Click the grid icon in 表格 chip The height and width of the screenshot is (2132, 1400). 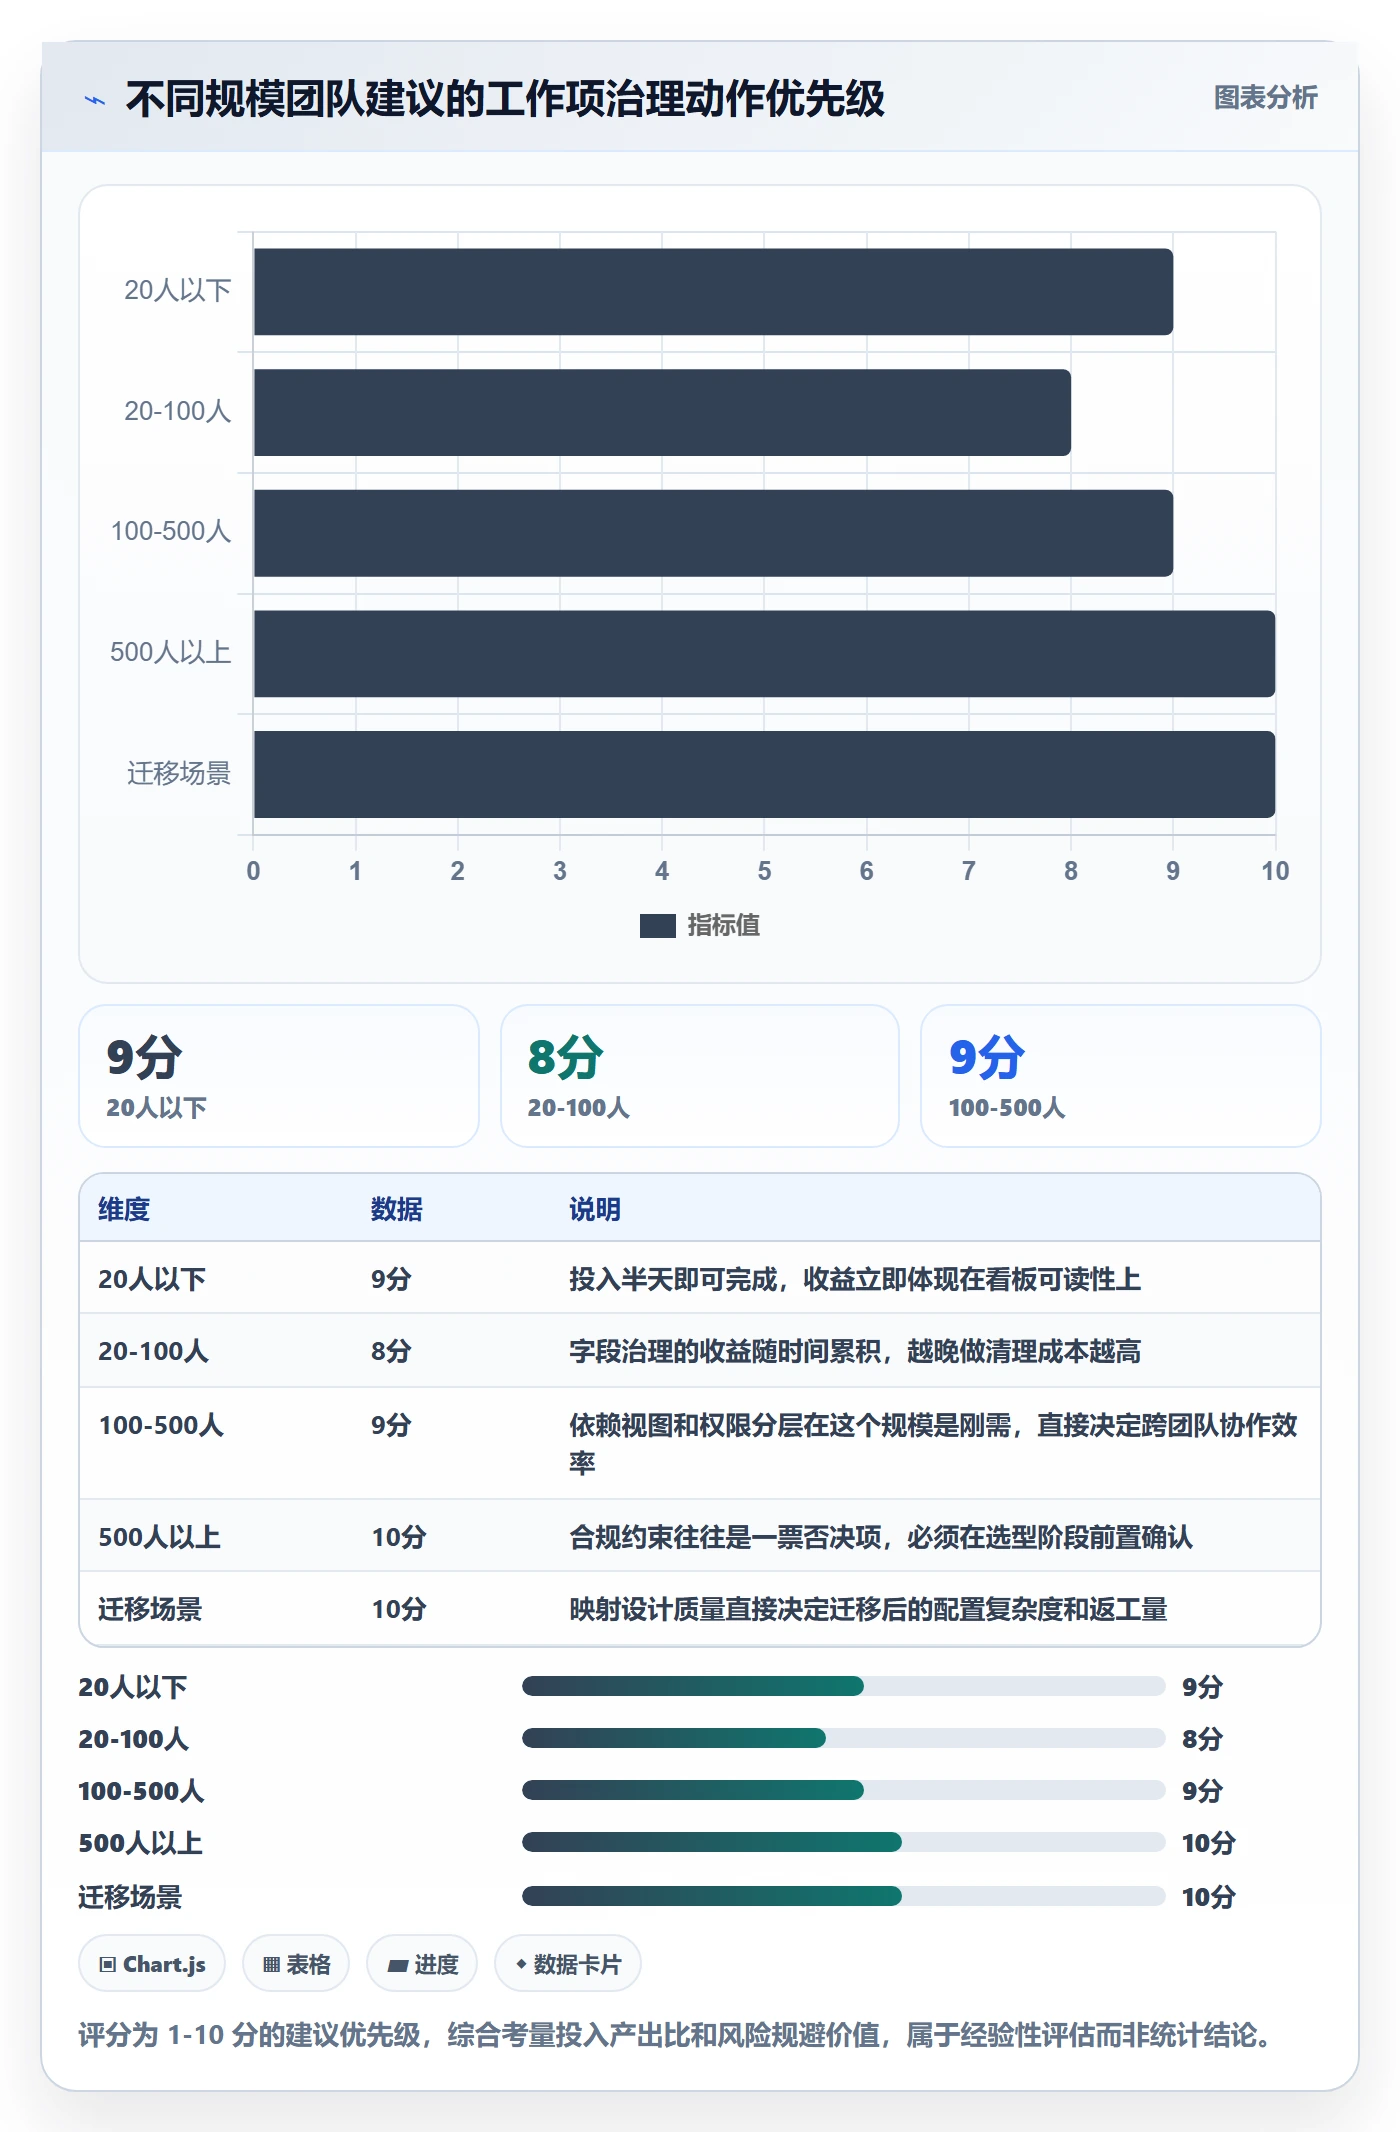[x=271, y=1965]
